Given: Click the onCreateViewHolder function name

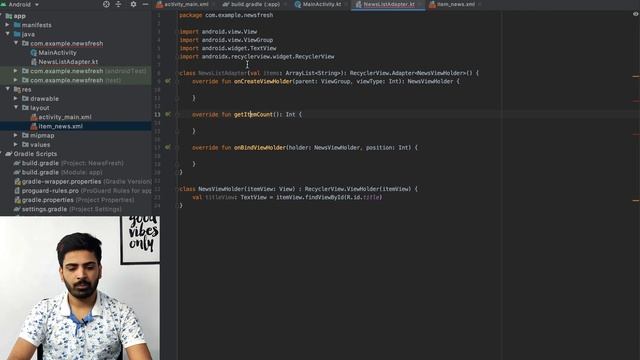Looking at the screenshot, I should pos(263,82).
